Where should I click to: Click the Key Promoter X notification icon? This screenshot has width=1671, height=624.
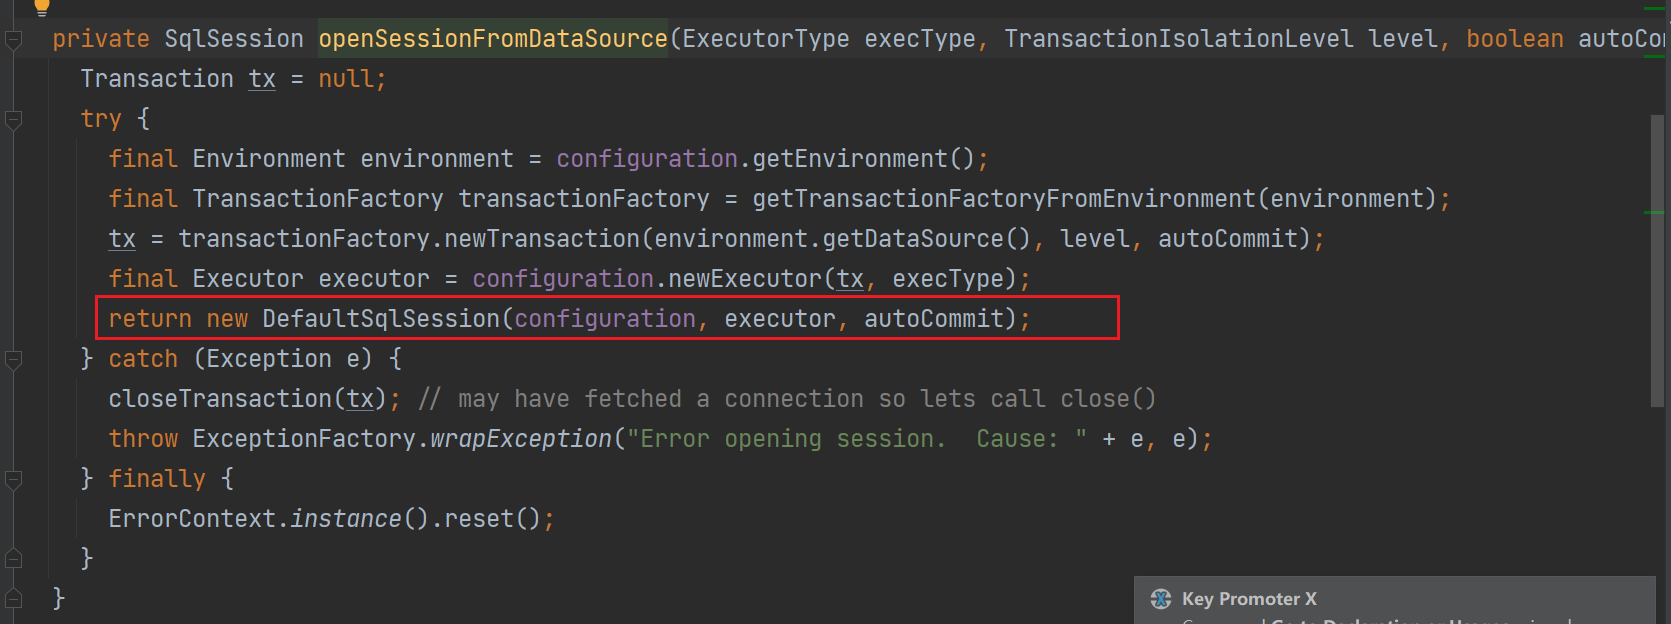[1161, 599]
